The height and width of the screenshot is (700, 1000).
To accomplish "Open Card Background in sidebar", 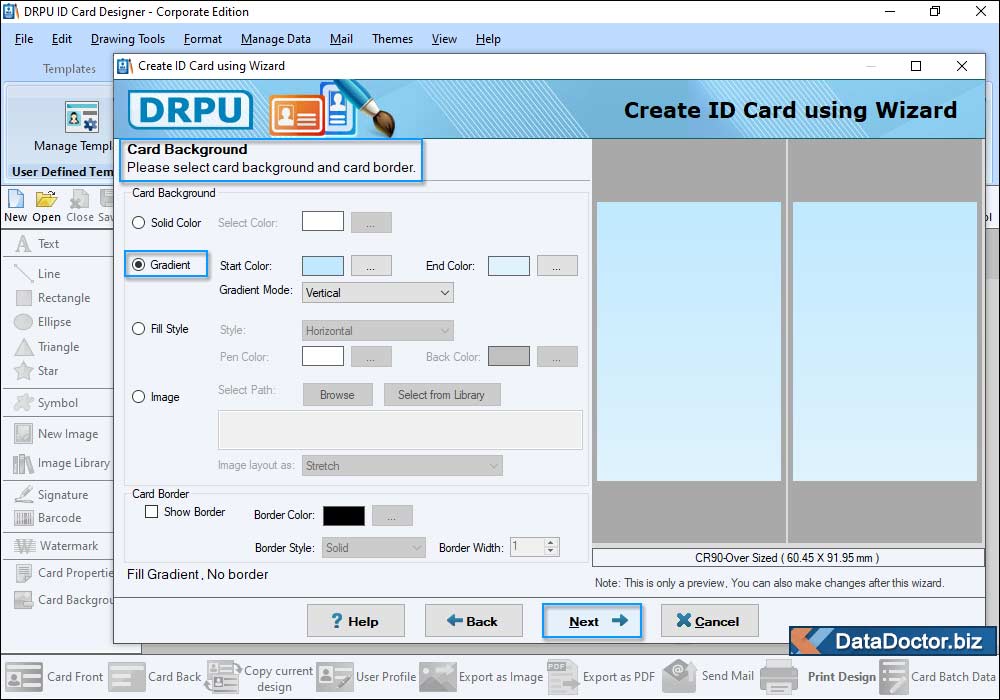I will pos(64,599).
